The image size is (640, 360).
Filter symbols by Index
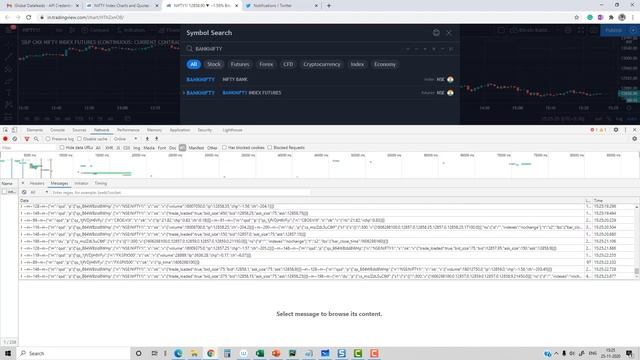pyautogui.click(x=357, y=64)
